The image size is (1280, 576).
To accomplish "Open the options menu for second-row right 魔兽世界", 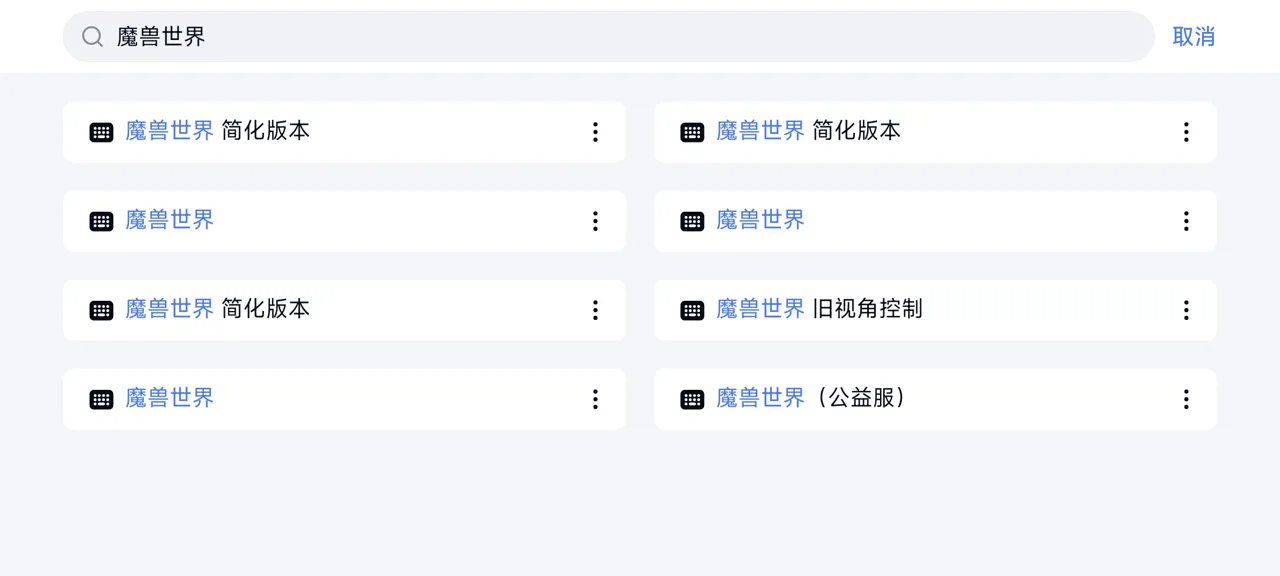I will (1186, 220).
